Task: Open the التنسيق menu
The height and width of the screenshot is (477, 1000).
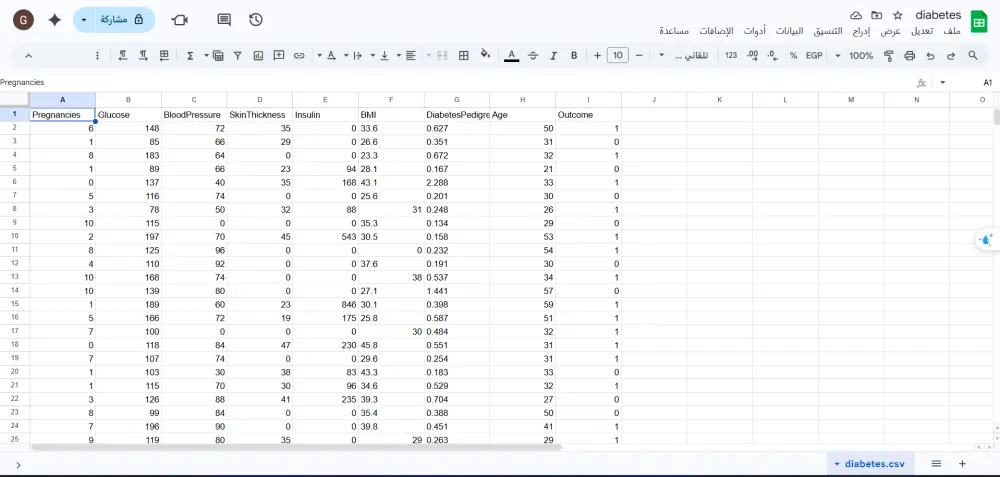Action: tap(829, 31)
